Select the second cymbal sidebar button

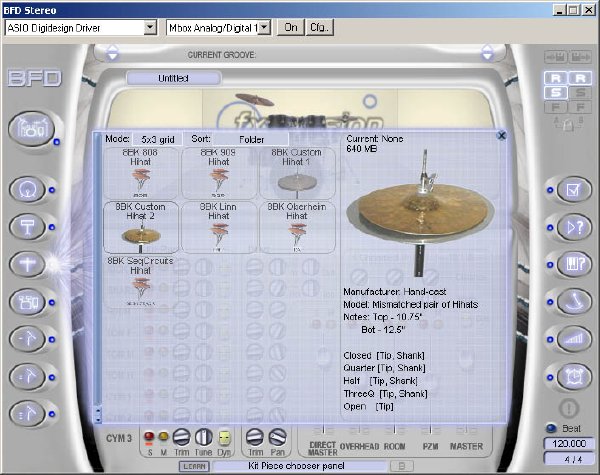point(28,377)
